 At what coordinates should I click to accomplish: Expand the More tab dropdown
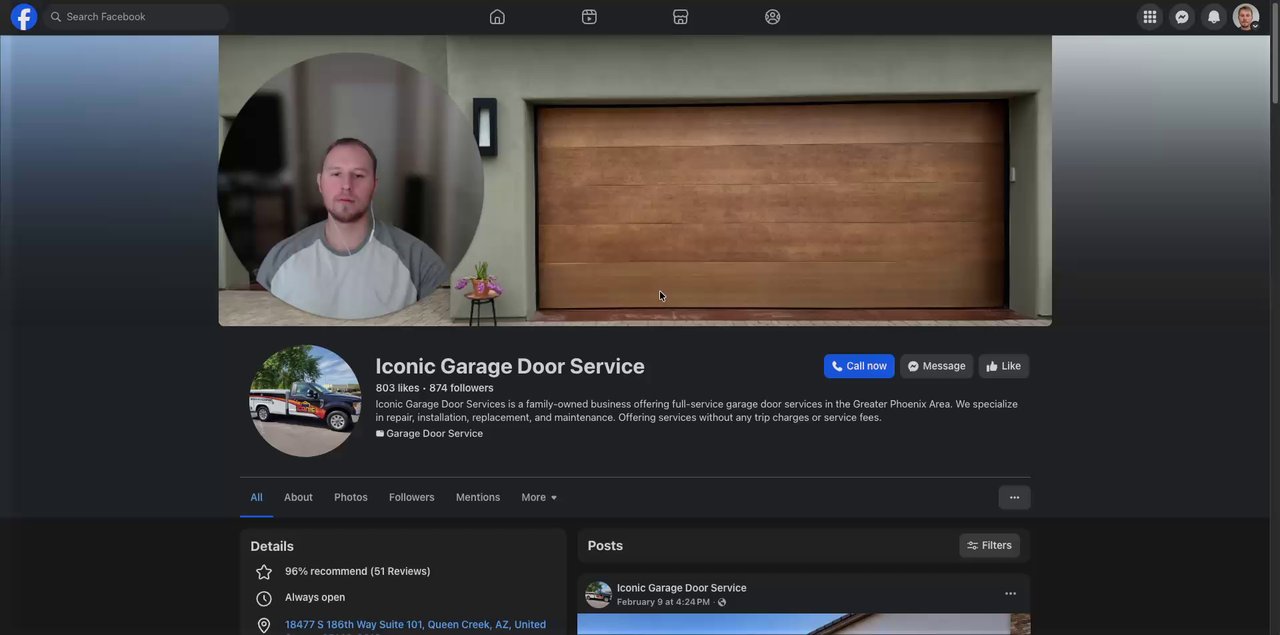tap(539, 497)
